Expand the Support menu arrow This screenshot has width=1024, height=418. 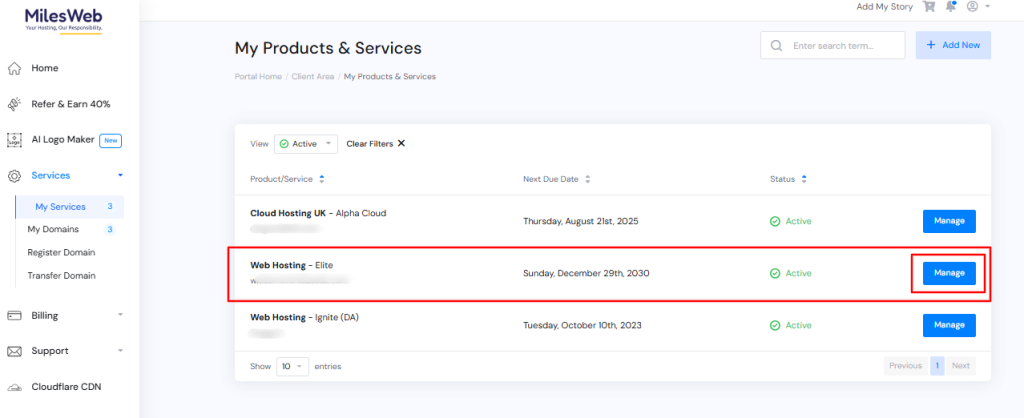click(120, 351)
